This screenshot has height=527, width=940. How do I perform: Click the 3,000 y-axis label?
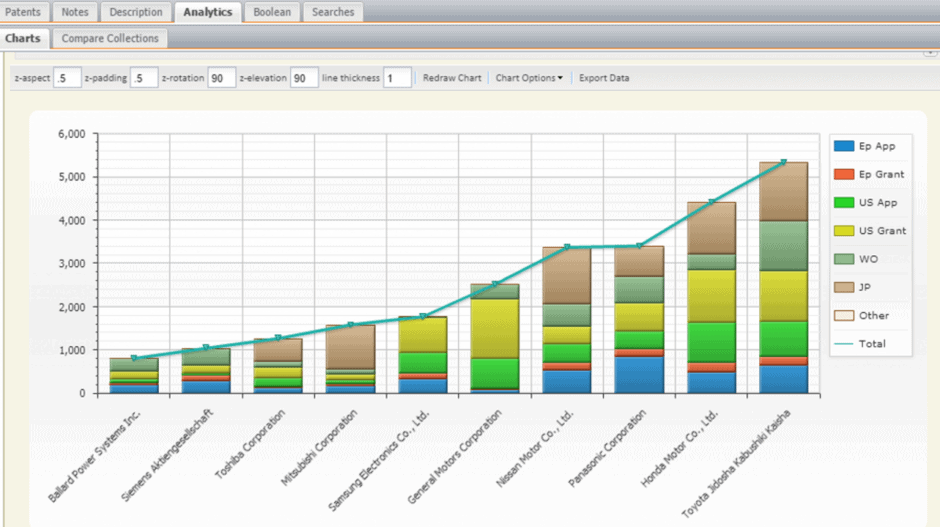(72, 263)
